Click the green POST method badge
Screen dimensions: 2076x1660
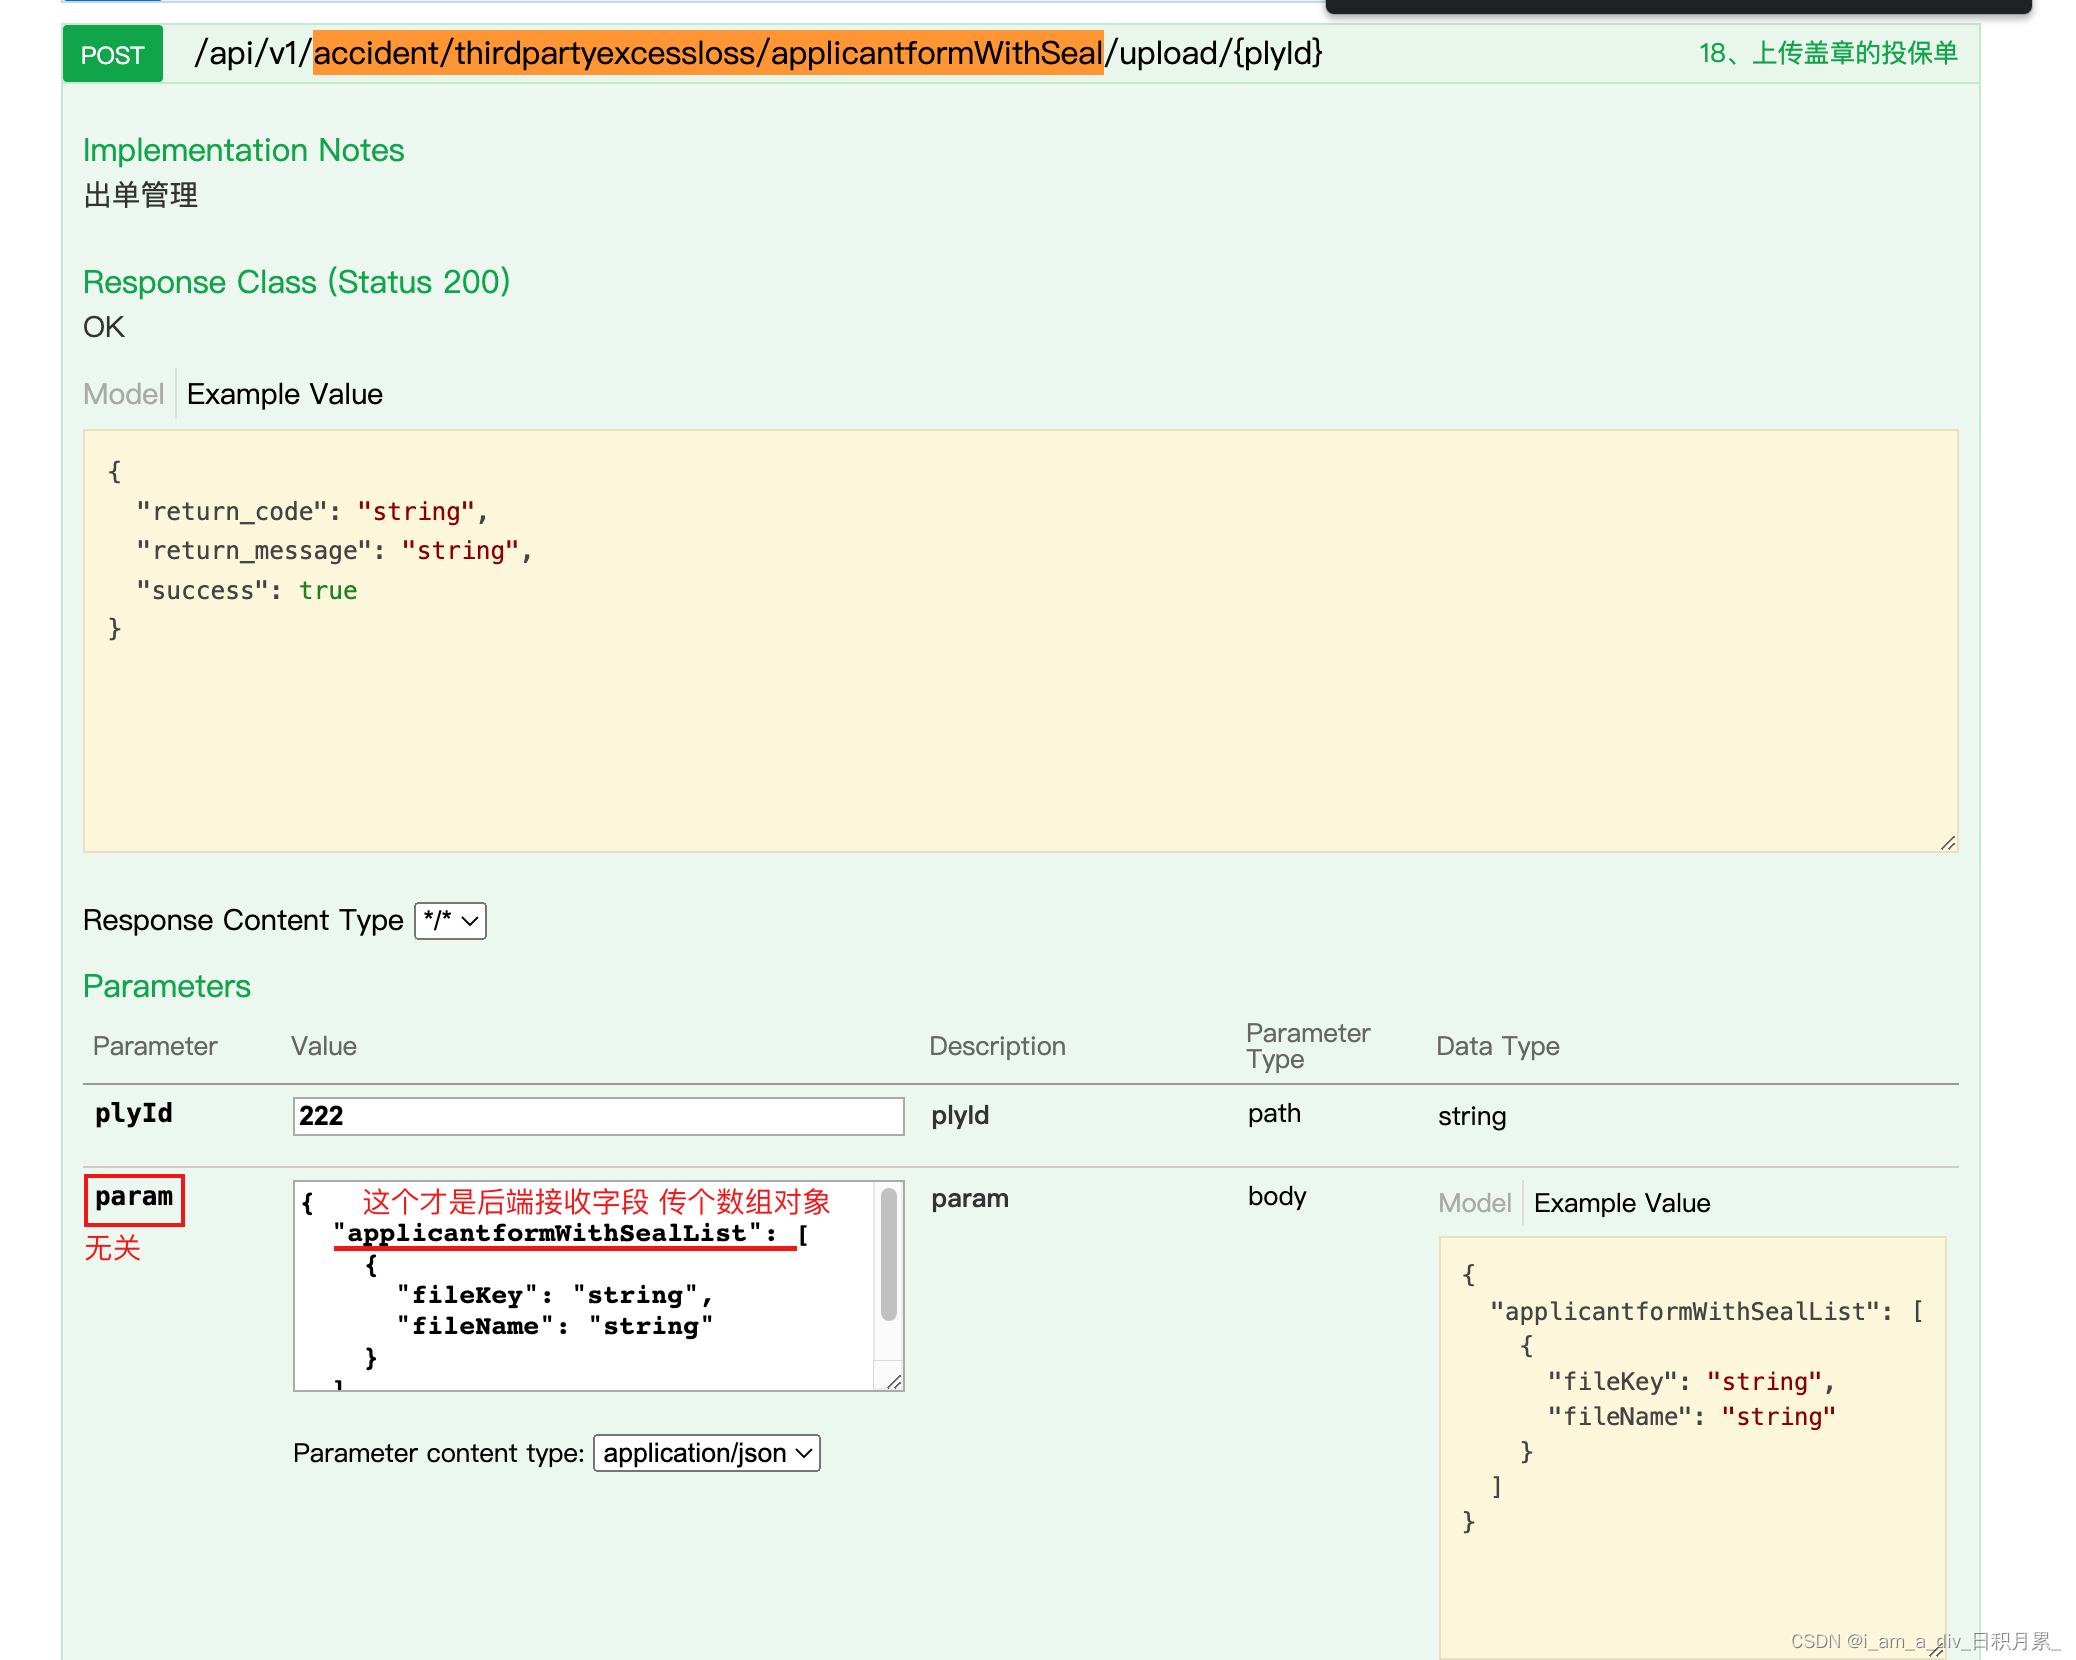112,54
